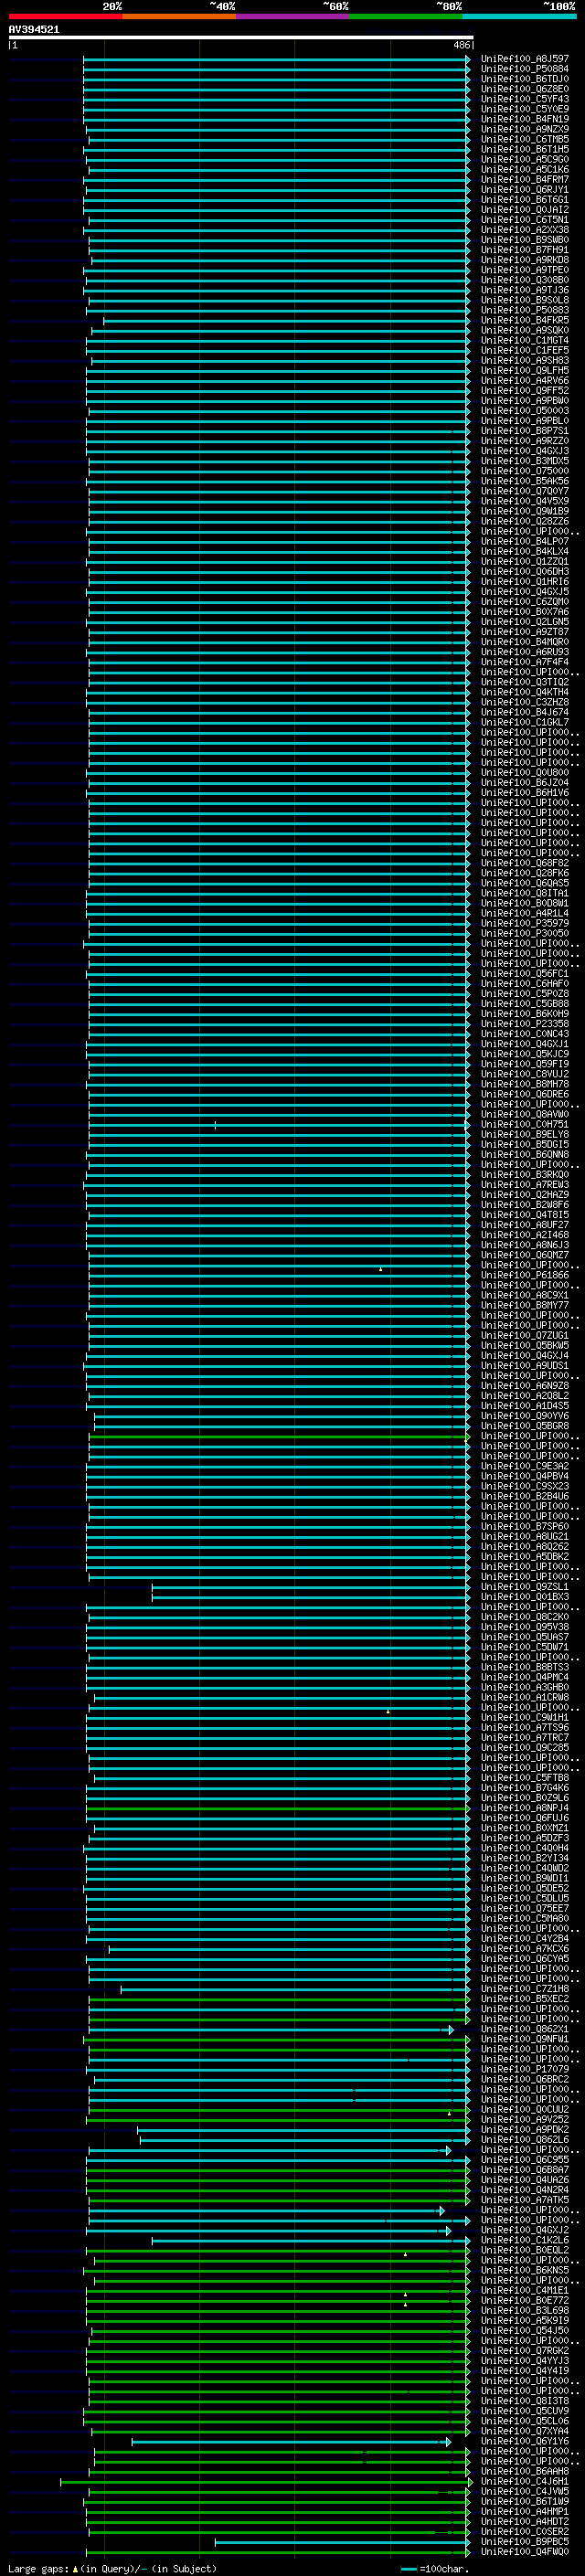Viewport: 585px width, 2576px height.
Task: Select the query name AV394521
Action: [x=34, y=30]
